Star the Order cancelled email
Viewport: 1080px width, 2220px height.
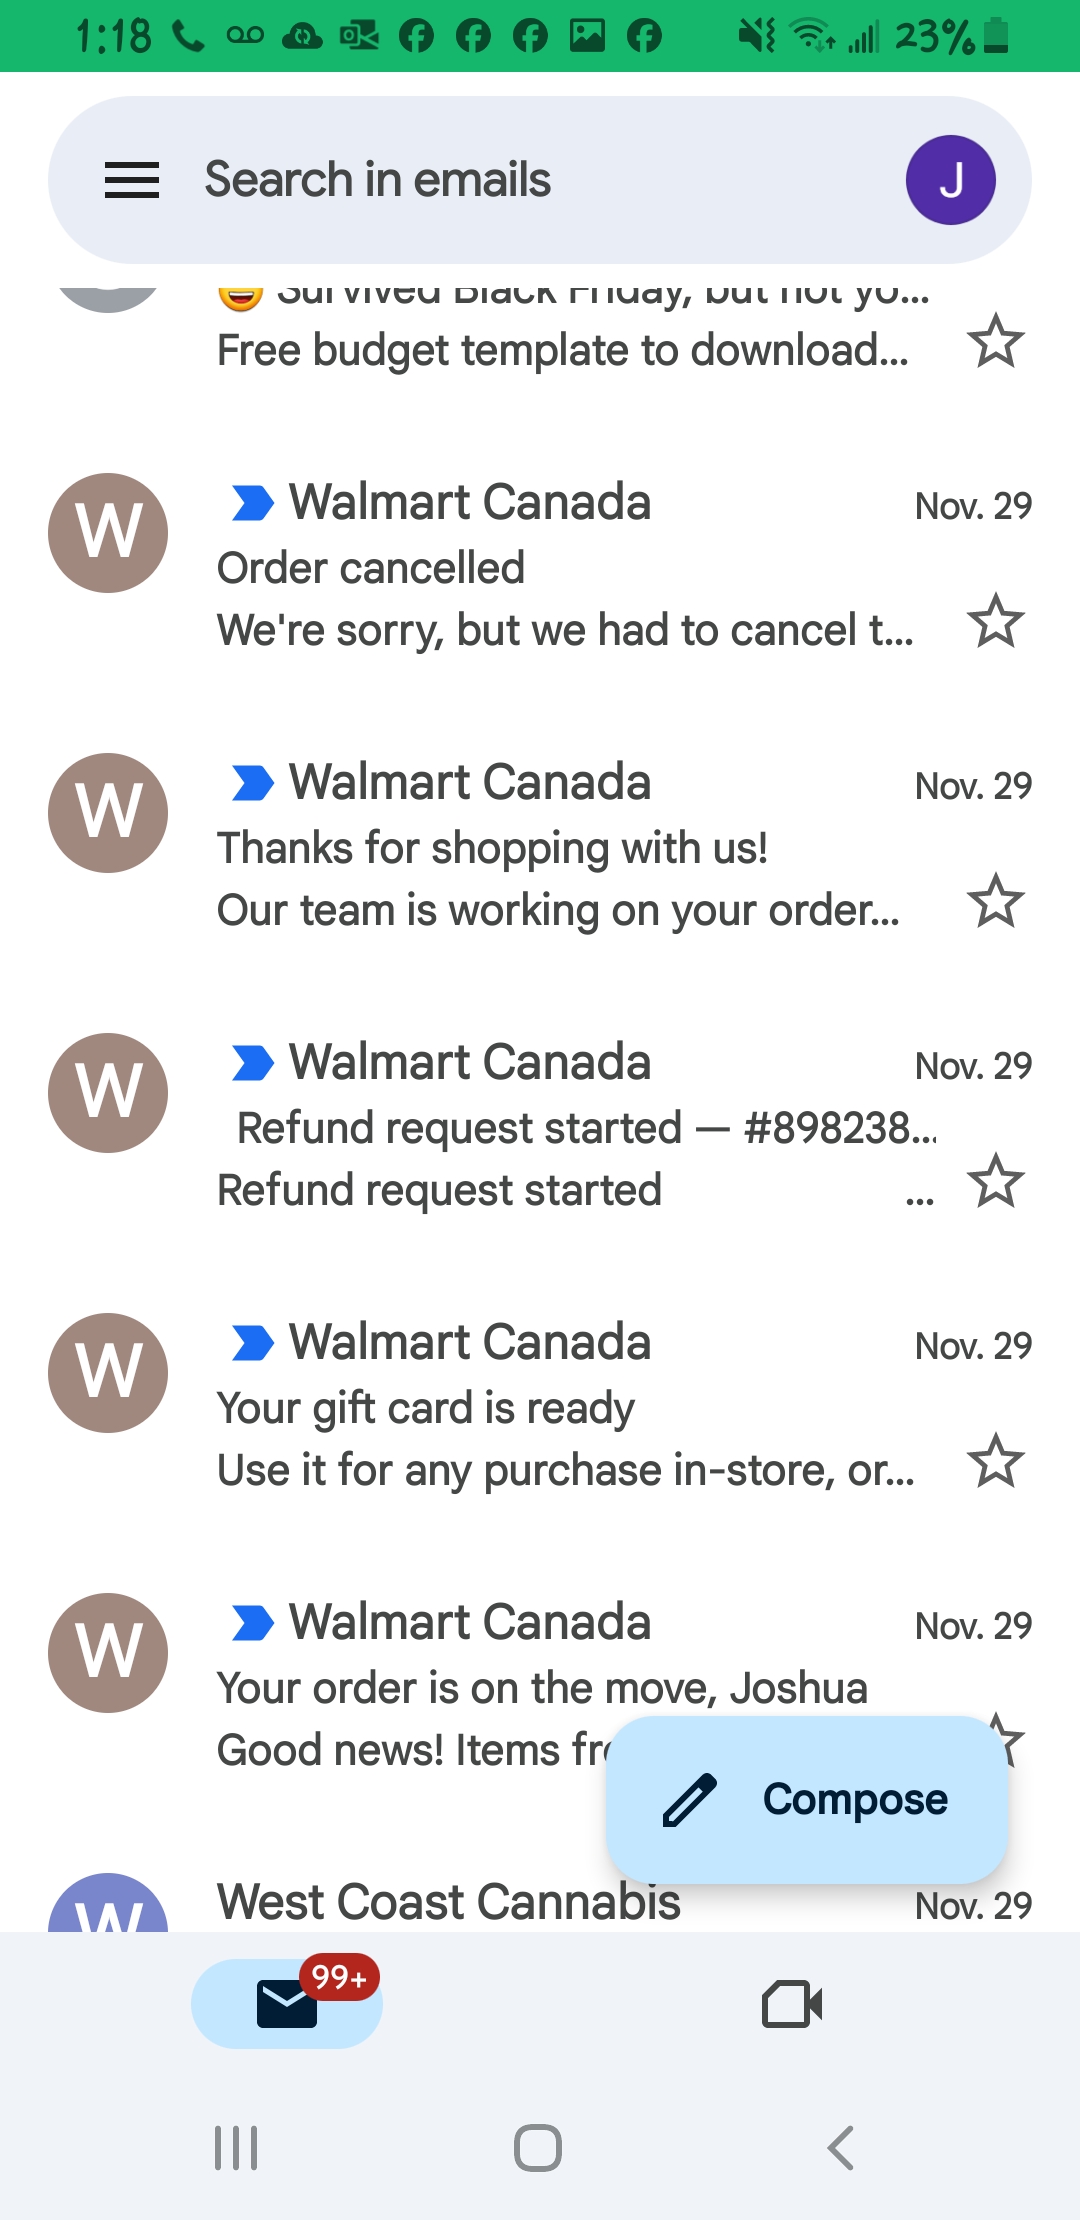pos(996,621)
